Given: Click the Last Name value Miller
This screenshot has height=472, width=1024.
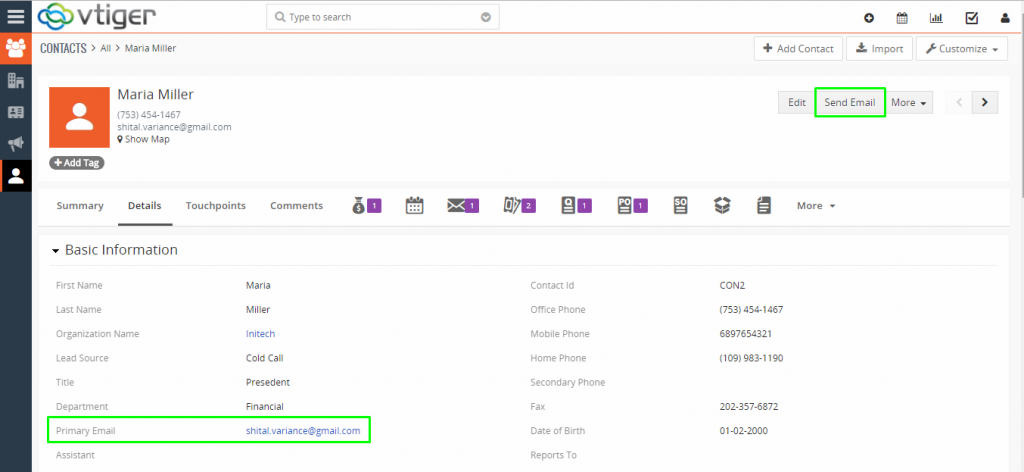Looking at the screenshot, I should pos(258,309).
